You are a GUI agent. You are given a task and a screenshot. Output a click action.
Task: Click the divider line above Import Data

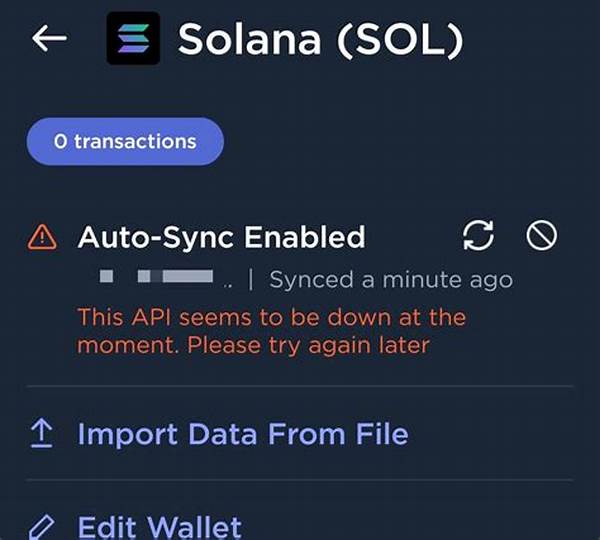(300, 386)
